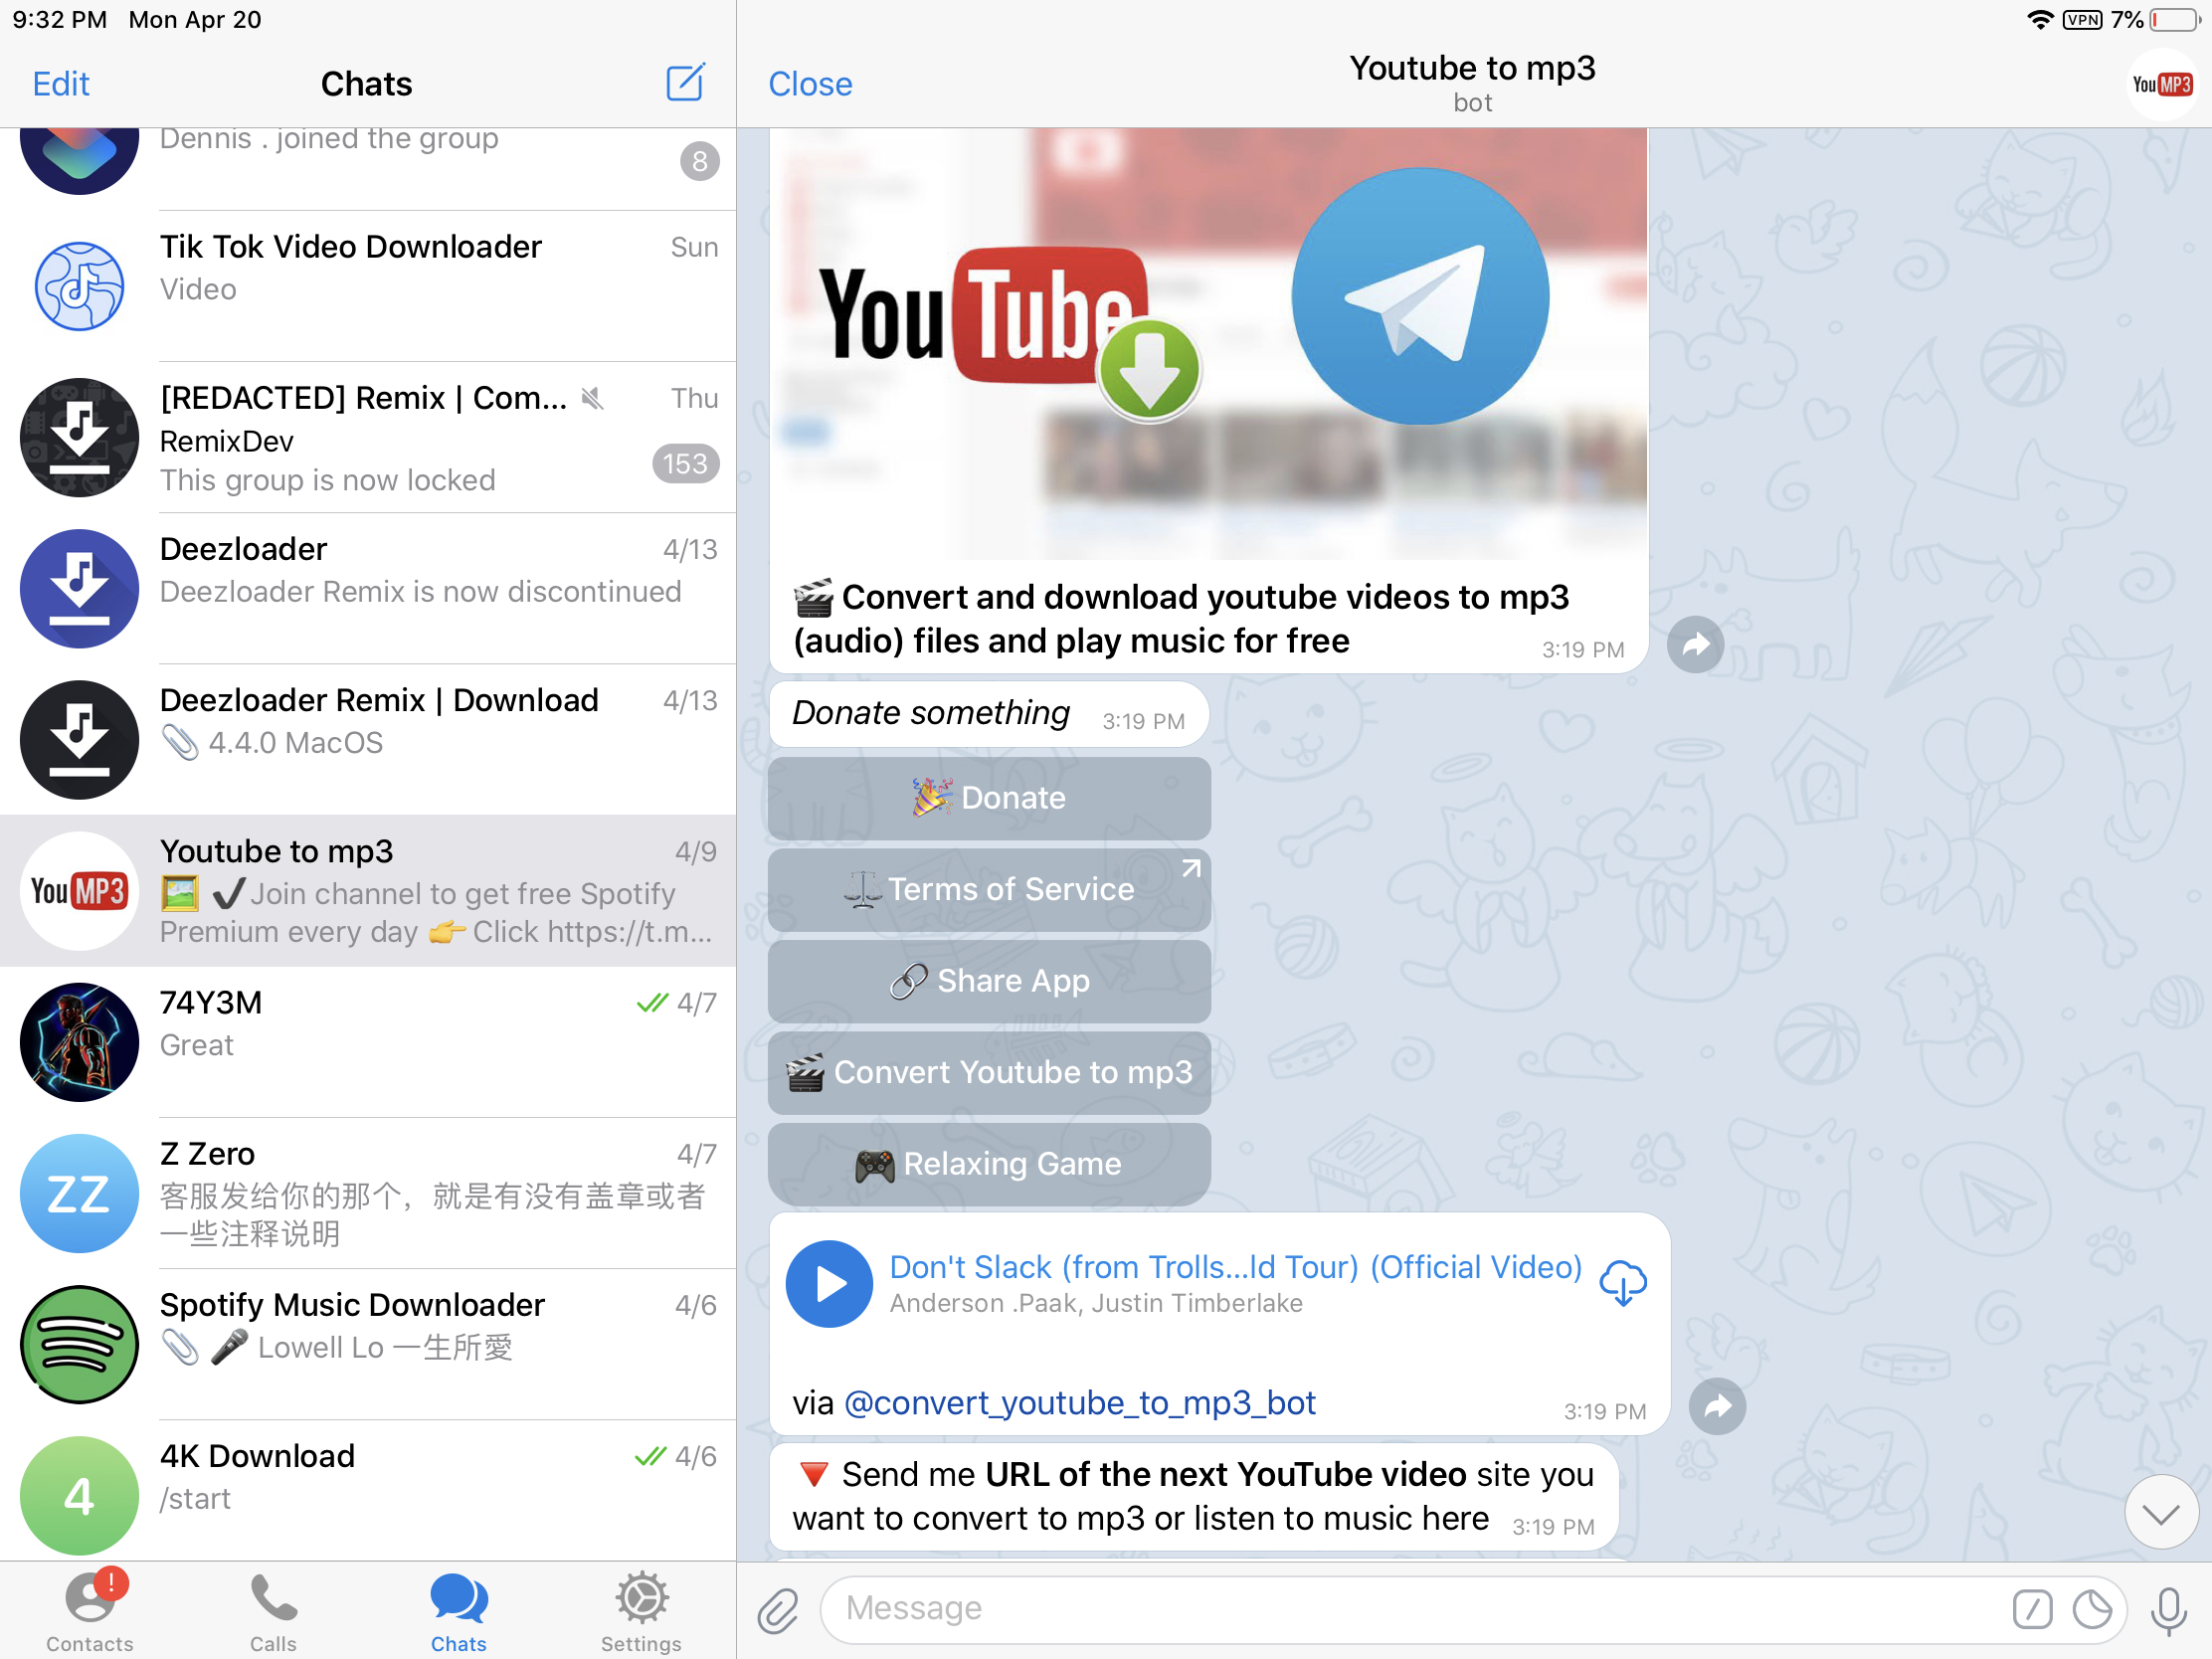Tap the Terms of Service button
Image resolution: width=2212 pixels, height=1659 pixels.
986,889
